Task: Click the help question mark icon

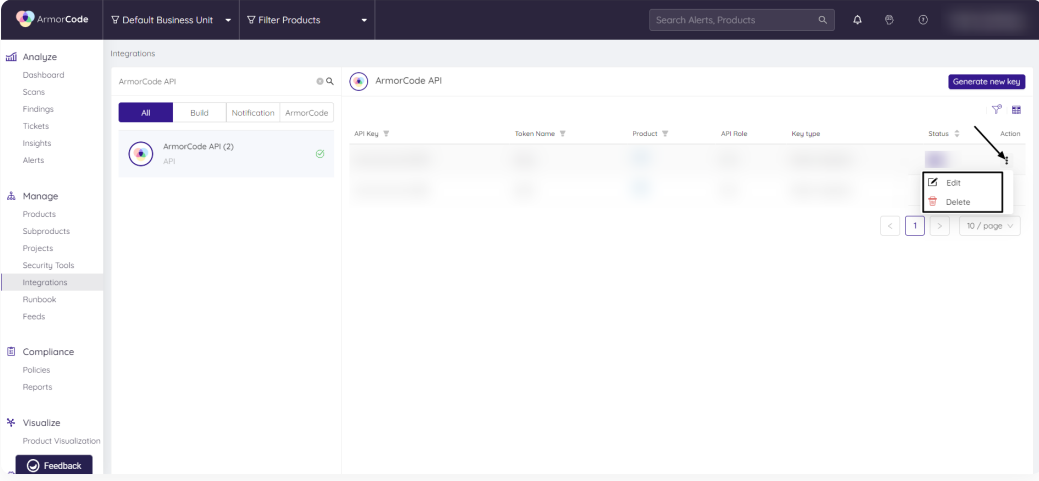Action: (922, 20)
